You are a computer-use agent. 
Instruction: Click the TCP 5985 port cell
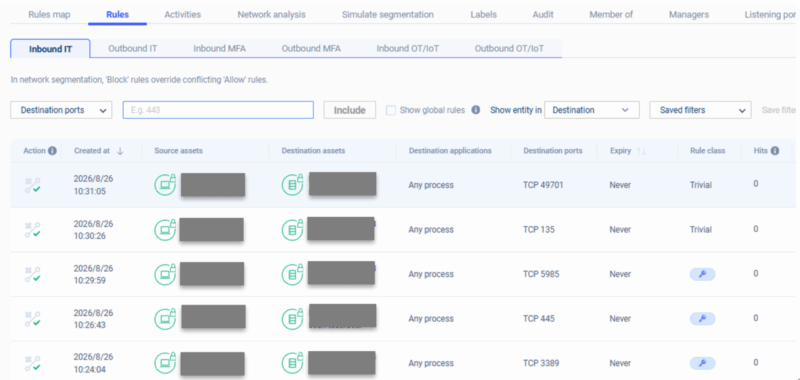click(x=541, y=274)
